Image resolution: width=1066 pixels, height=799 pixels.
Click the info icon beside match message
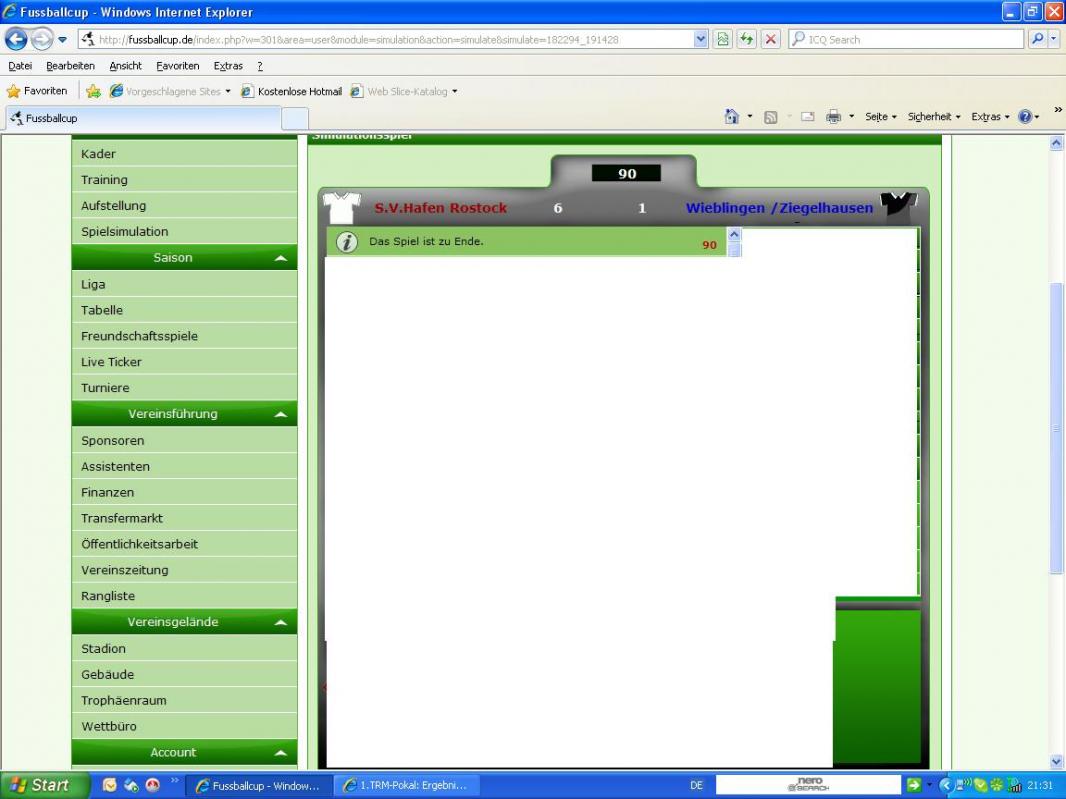click(347, 242)
